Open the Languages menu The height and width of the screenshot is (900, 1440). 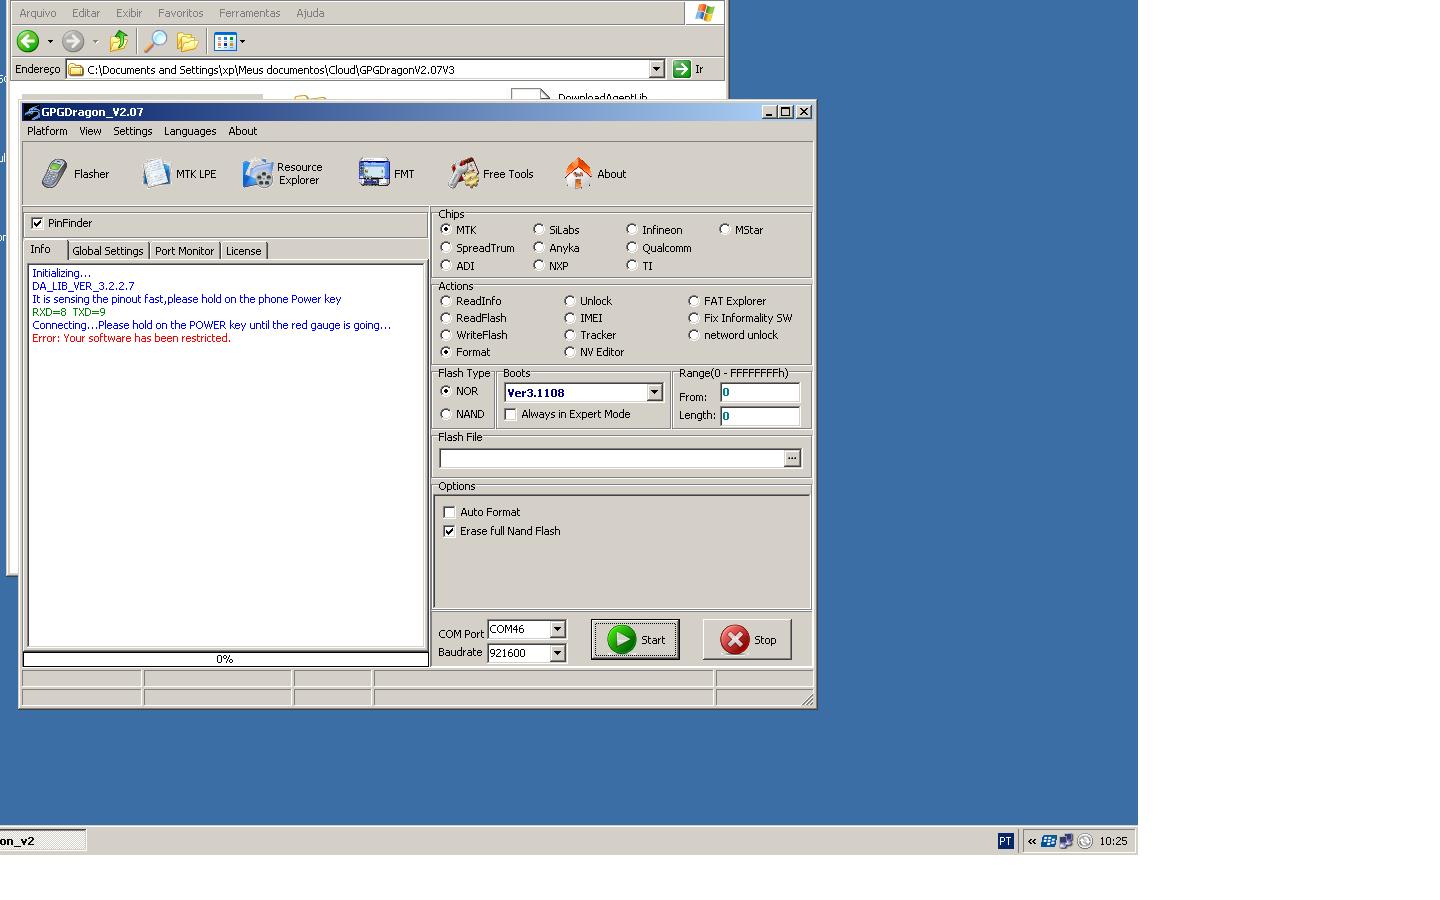coord(190,131)
